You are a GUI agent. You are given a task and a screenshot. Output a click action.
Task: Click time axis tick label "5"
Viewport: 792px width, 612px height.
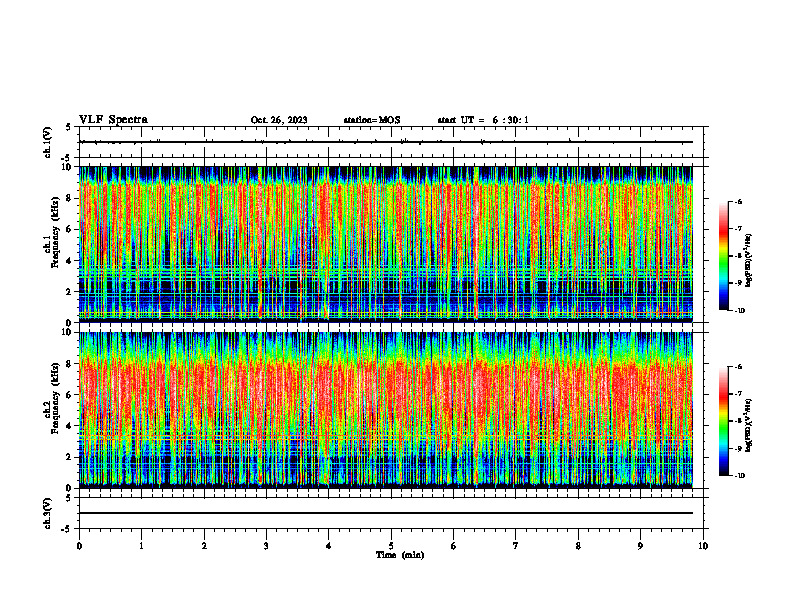[391, 546]
